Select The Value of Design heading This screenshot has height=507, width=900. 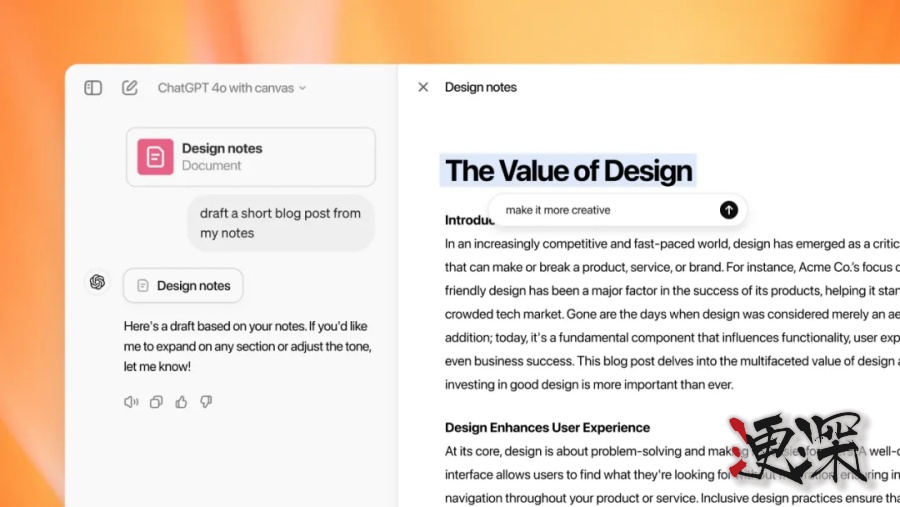click(568, 171)
